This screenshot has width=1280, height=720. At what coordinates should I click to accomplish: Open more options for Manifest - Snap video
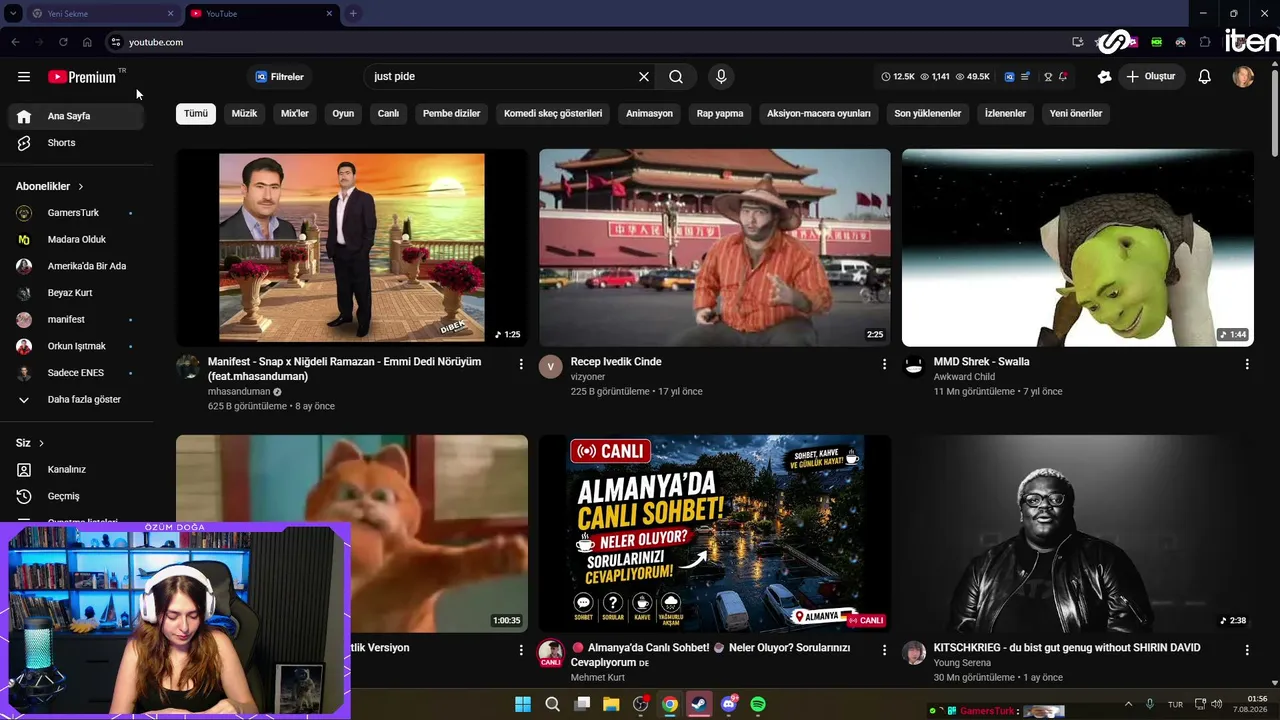(x=521, y=364)
